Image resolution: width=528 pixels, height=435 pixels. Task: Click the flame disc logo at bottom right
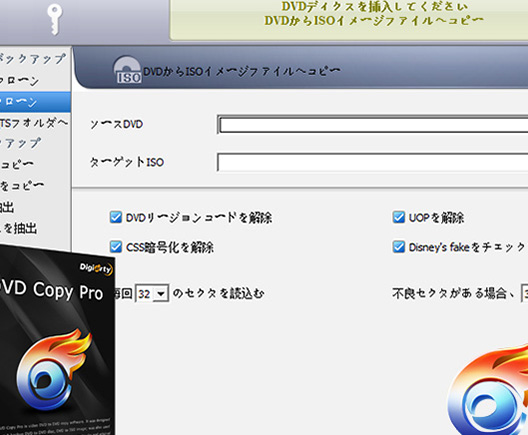point(488,391)
